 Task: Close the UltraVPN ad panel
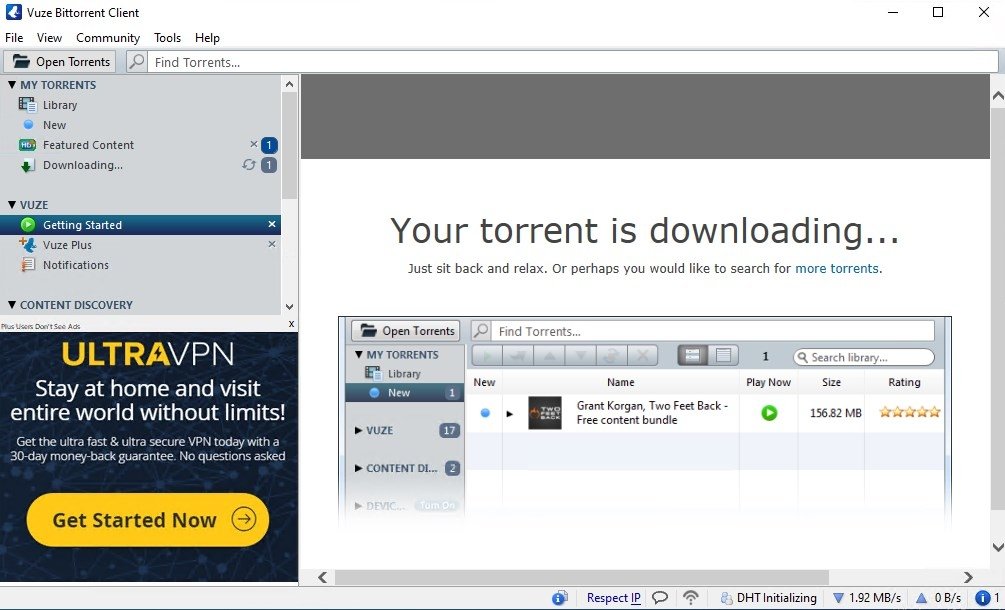pos(292,324)
